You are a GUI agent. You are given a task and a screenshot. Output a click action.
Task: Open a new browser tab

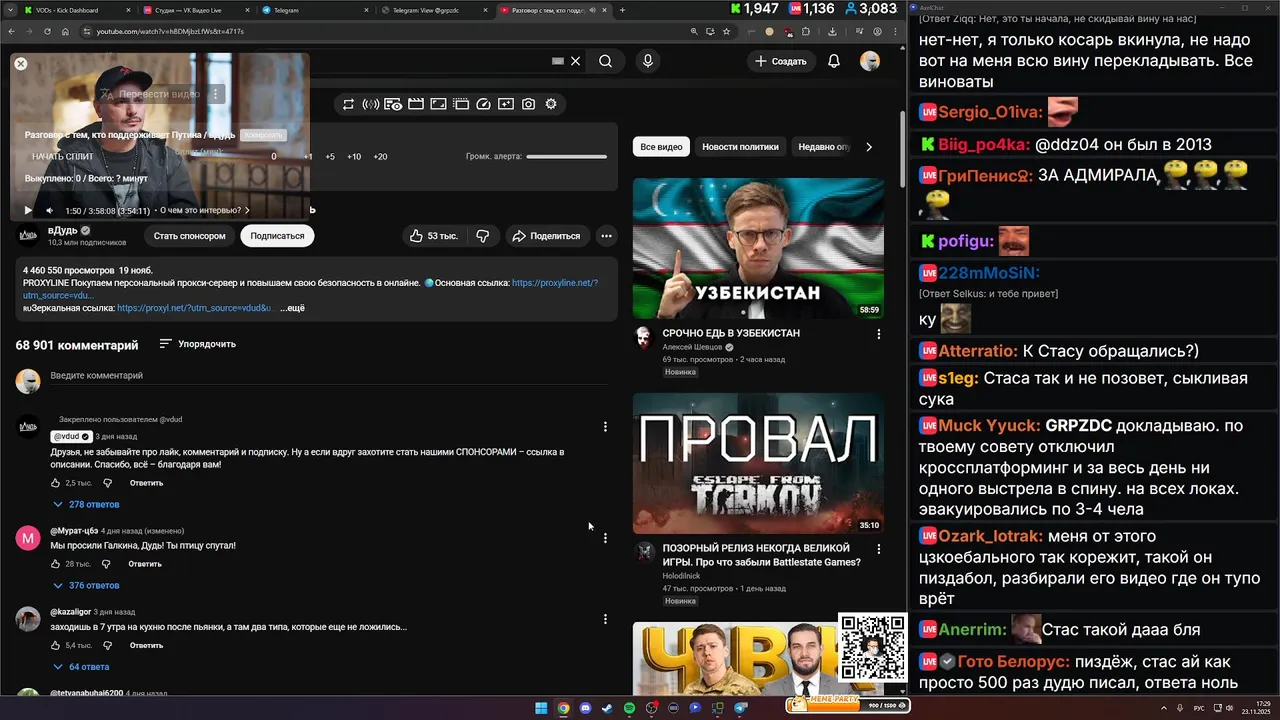pyautogui.click(x=622, y=10)
